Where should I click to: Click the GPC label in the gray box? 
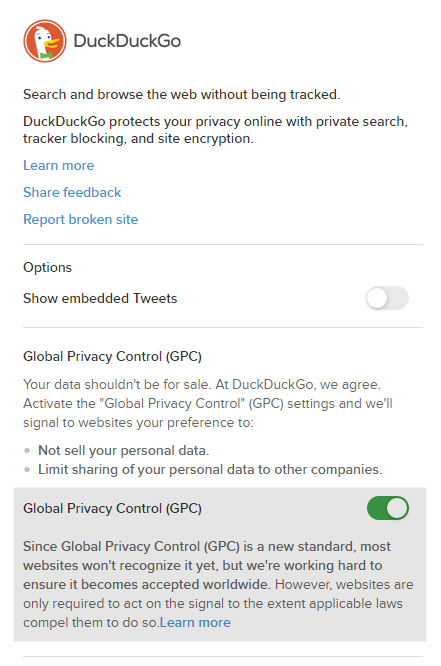pos(113,508)
